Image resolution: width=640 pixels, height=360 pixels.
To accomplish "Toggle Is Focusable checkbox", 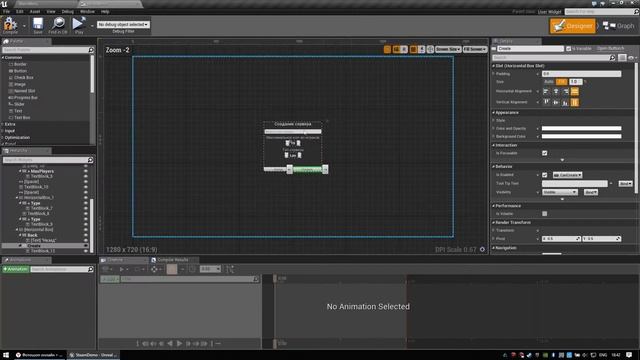I will coord(544,153).
